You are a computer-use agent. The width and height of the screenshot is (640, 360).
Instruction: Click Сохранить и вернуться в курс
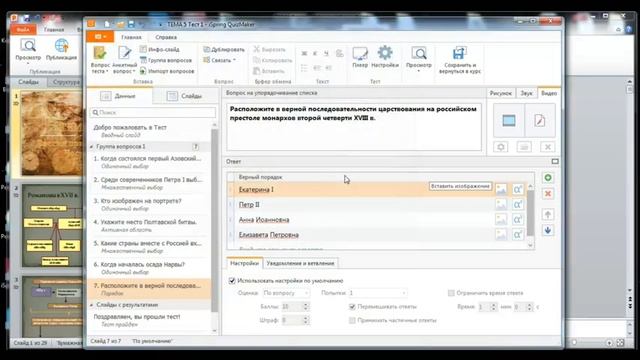(x=460, y=60)
